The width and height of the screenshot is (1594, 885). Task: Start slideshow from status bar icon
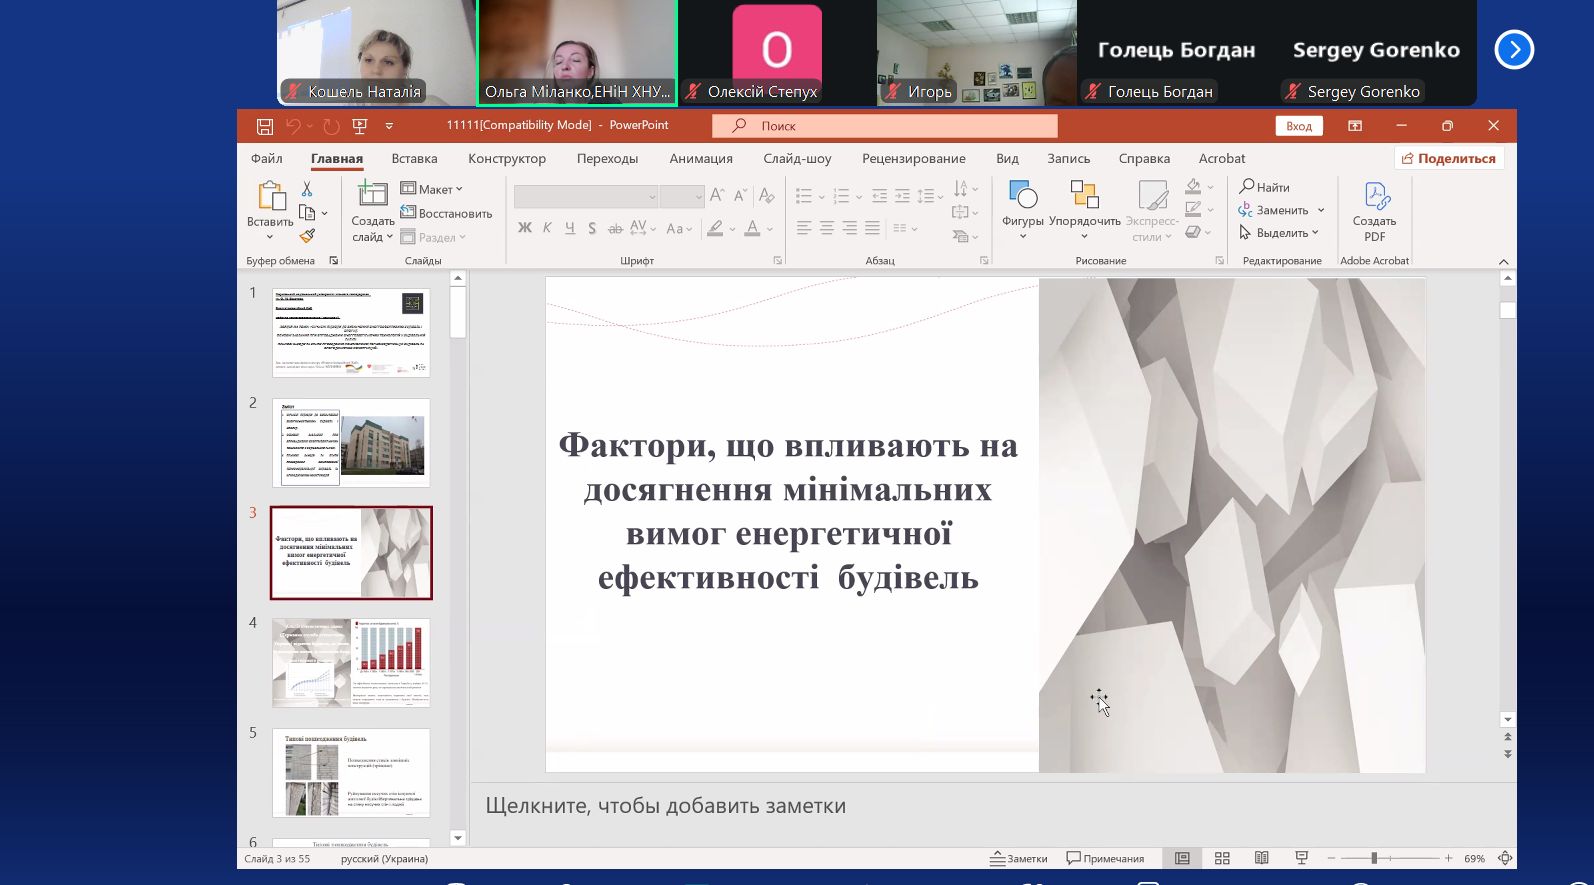tap(1301, 858)
